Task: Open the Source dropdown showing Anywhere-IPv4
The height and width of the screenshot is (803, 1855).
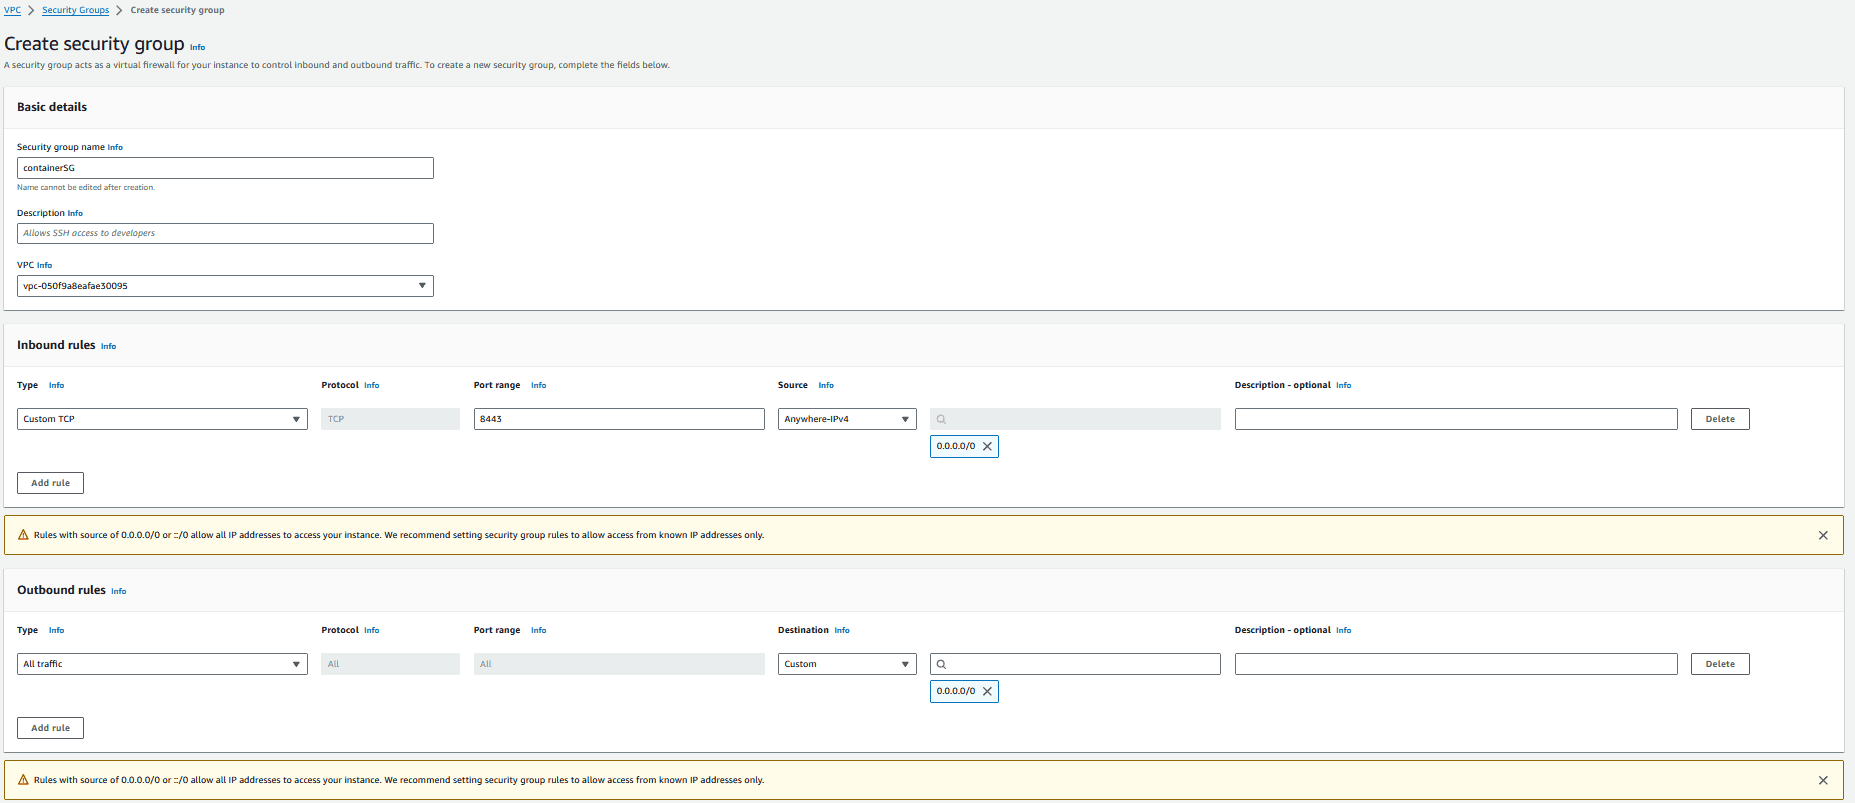Action: 847,419
